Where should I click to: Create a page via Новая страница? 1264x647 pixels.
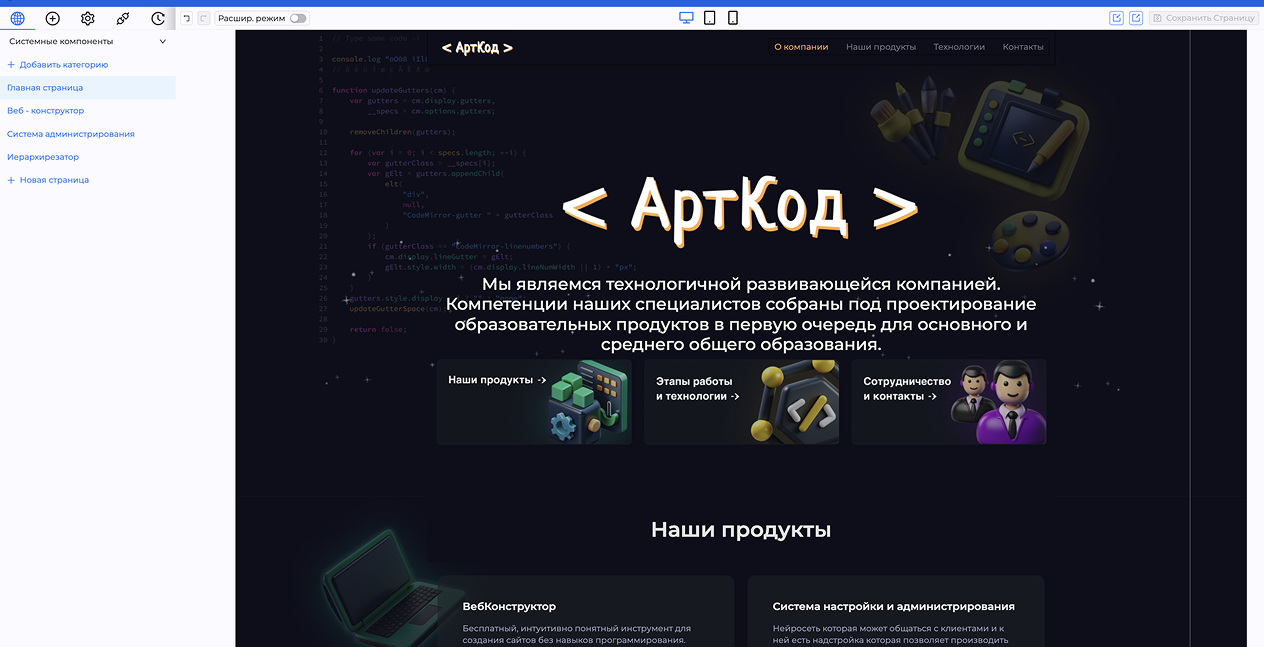tap(54, 180)
